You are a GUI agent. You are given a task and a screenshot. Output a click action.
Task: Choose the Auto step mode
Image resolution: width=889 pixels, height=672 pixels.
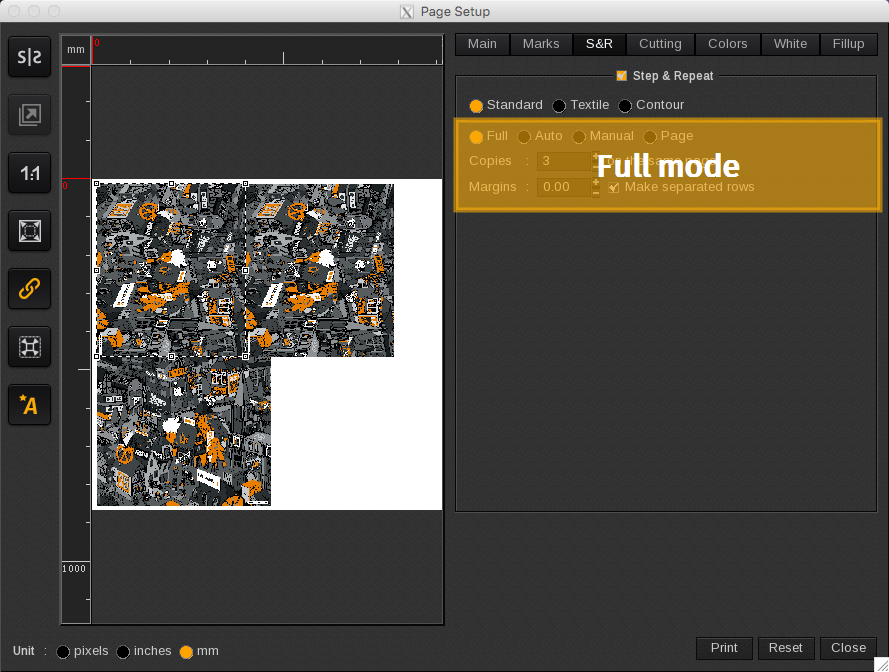(x=524, y=137)
